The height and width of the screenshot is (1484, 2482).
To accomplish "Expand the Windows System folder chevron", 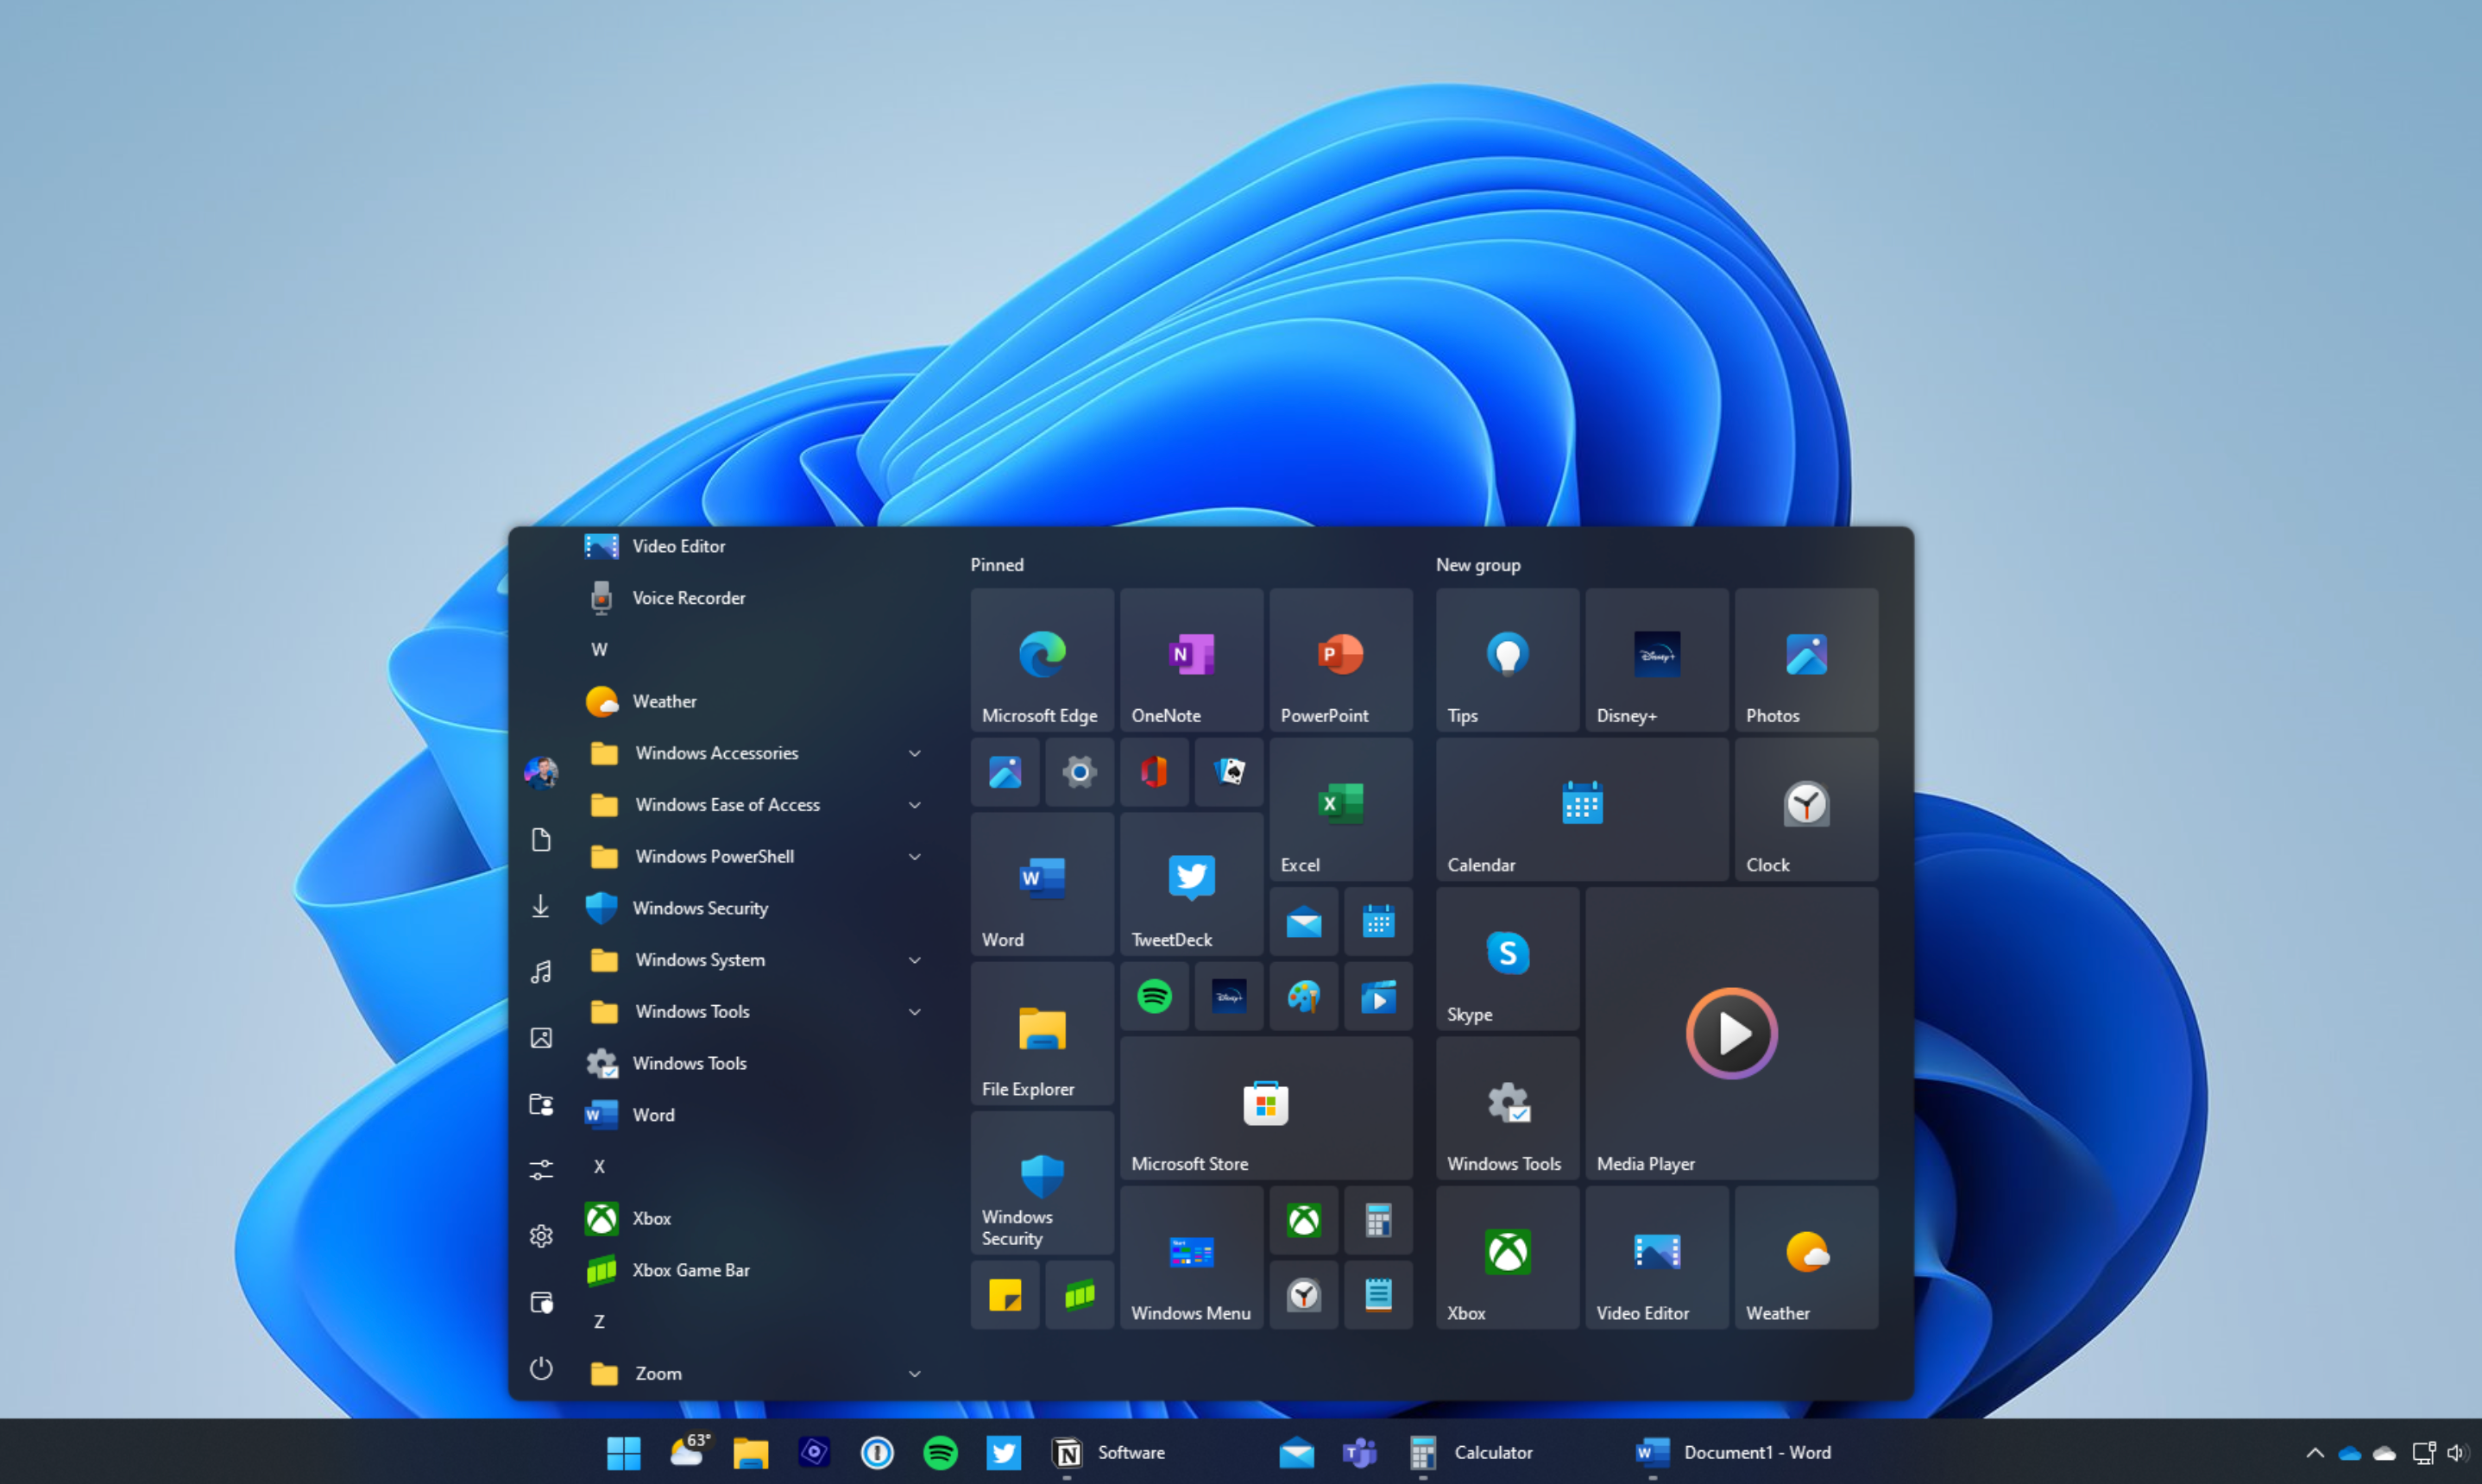I will 914,960.
